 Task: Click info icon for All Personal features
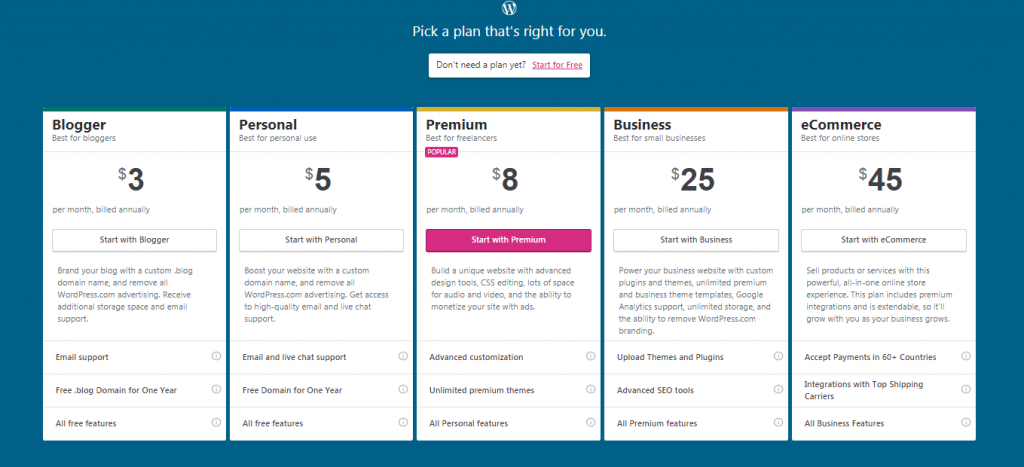590,422
